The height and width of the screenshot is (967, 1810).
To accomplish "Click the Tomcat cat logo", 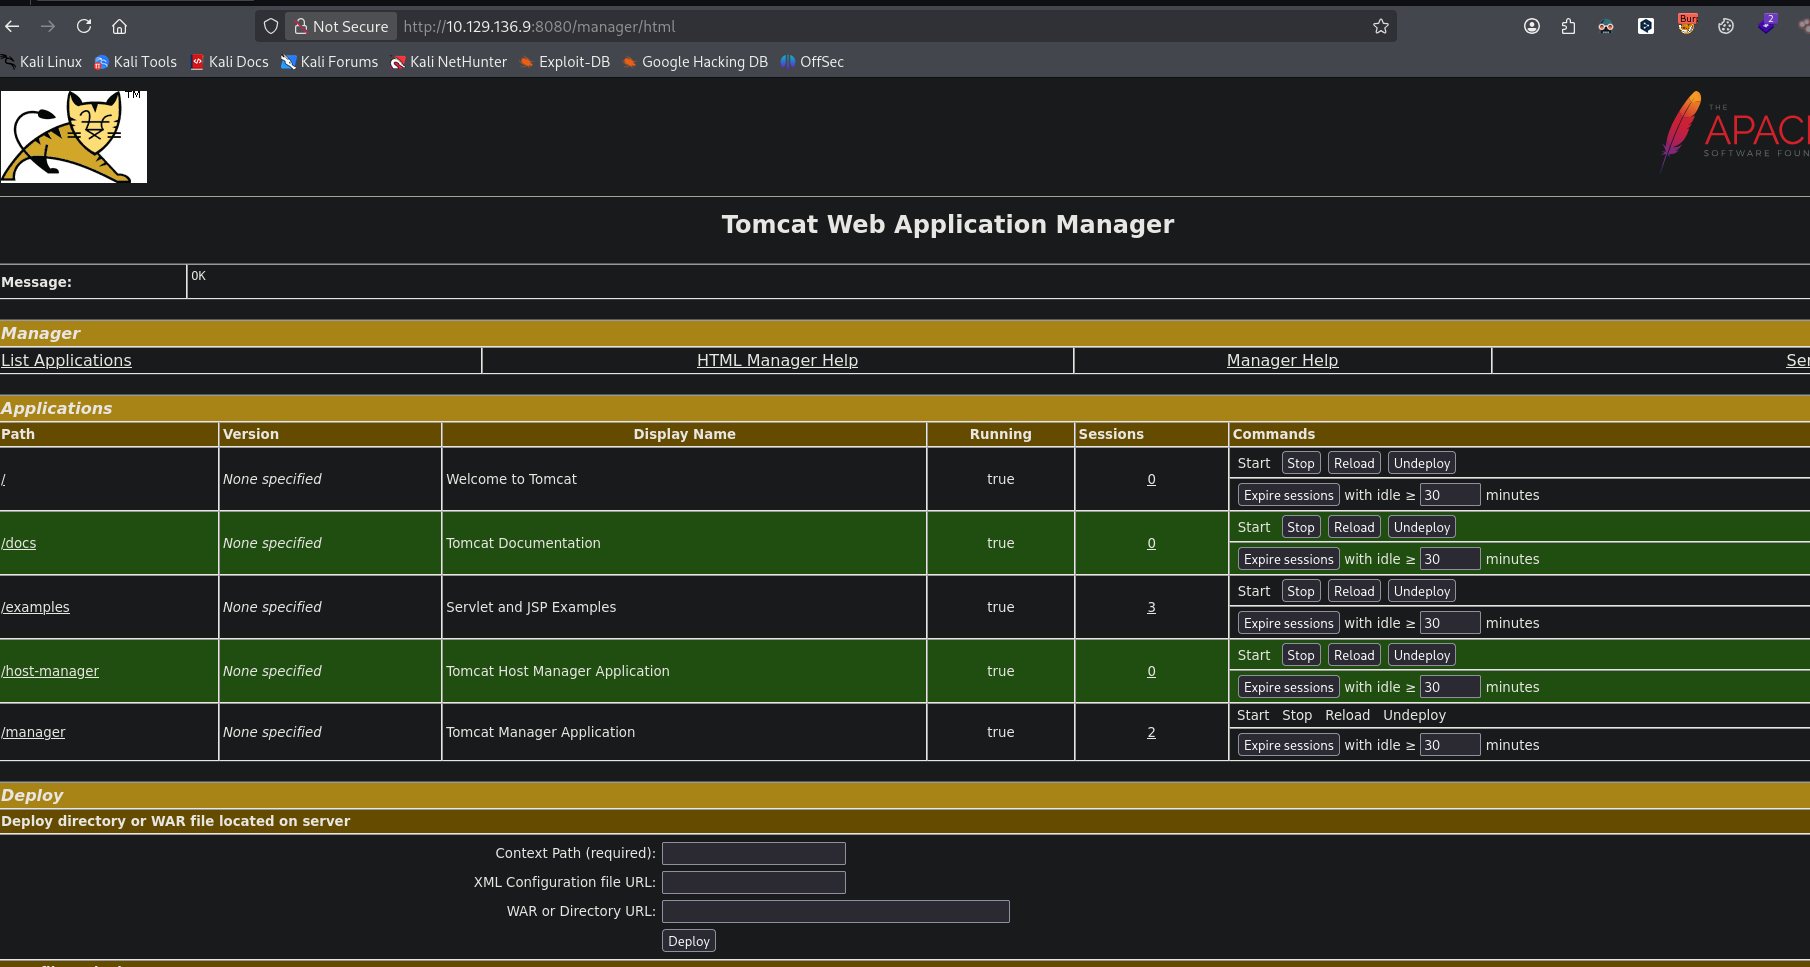I will [x=74, y=137].
